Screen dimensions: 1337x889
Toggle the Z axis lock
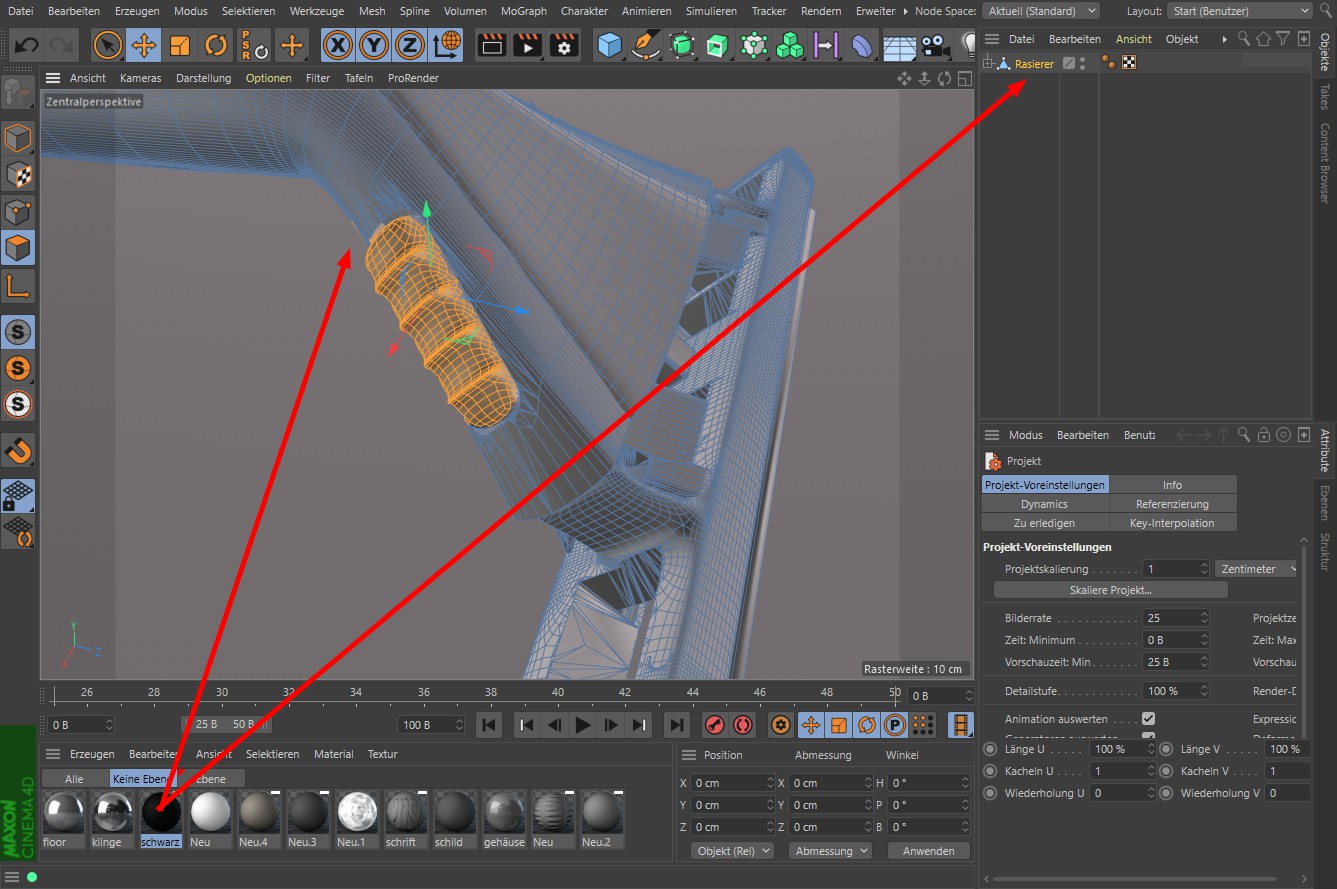click(409, 45)
